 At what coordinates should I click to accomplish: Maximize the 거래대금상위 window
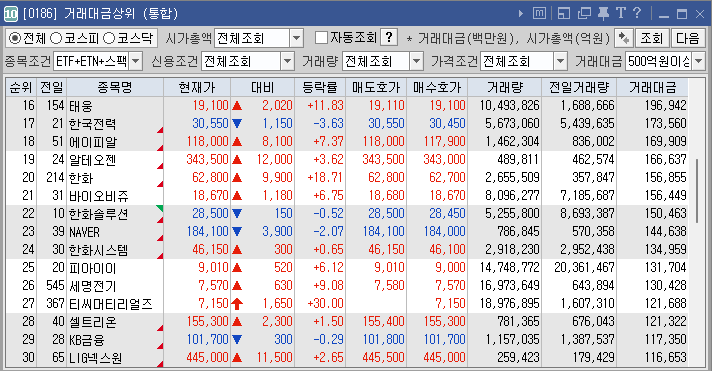click(682, 14)
